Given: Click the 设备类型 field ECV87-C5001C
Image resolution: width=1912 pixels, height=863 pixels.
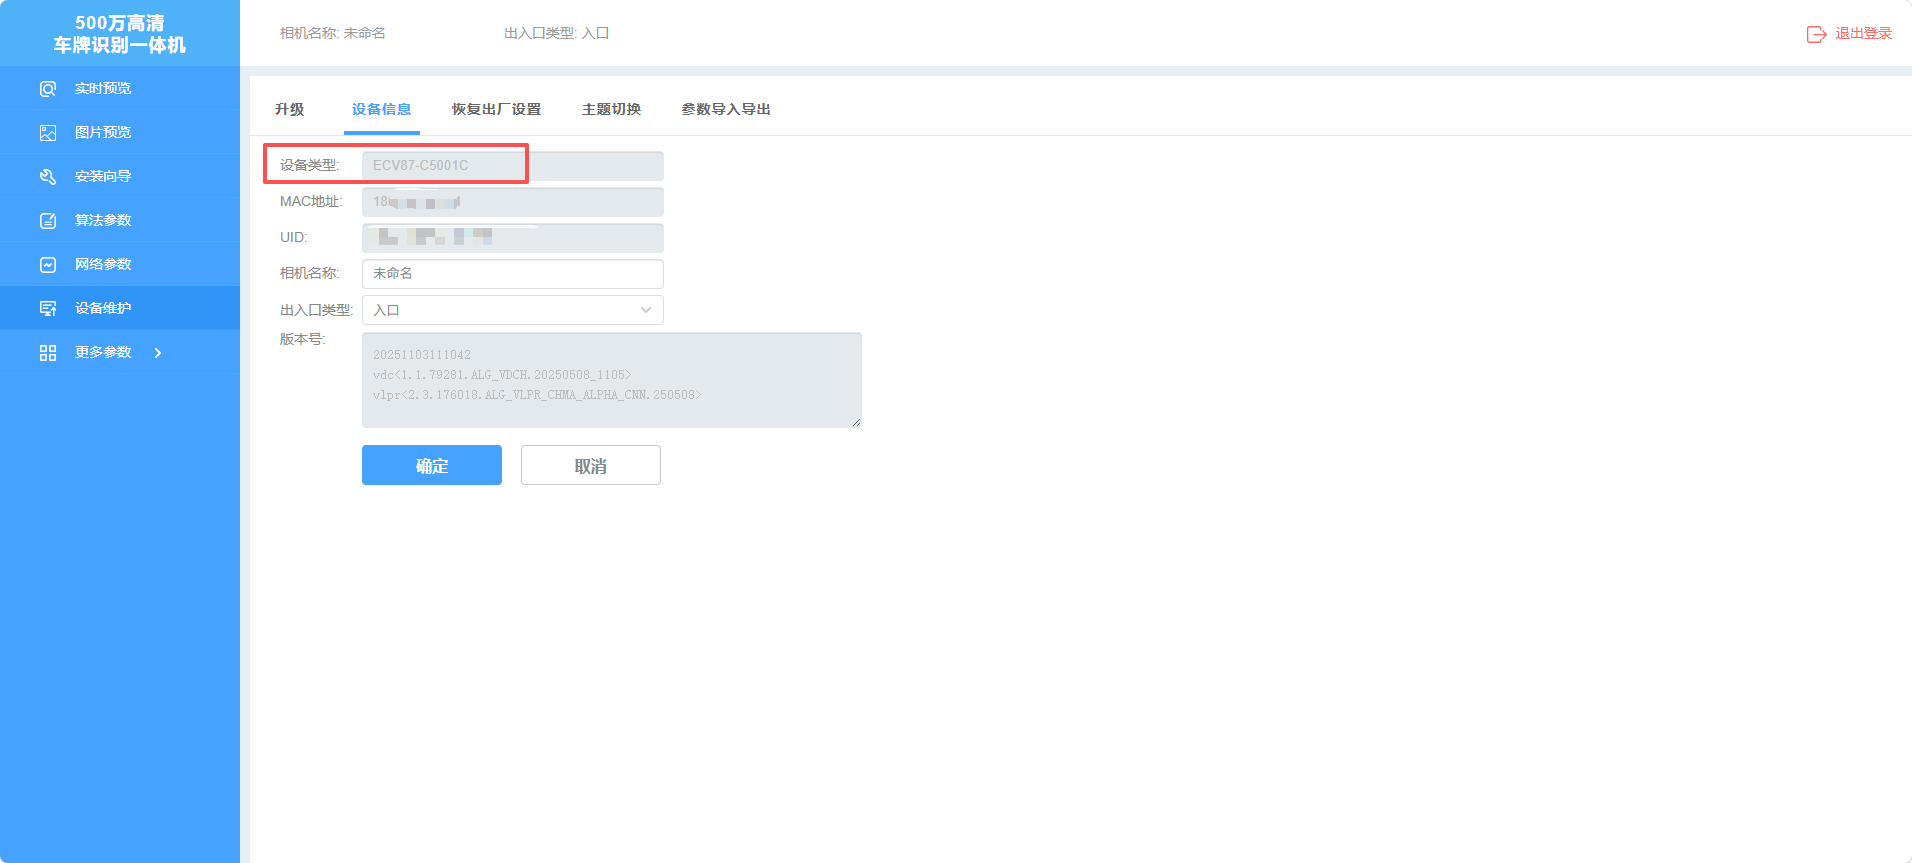Looking at the screenshot, I should point(513,166).
